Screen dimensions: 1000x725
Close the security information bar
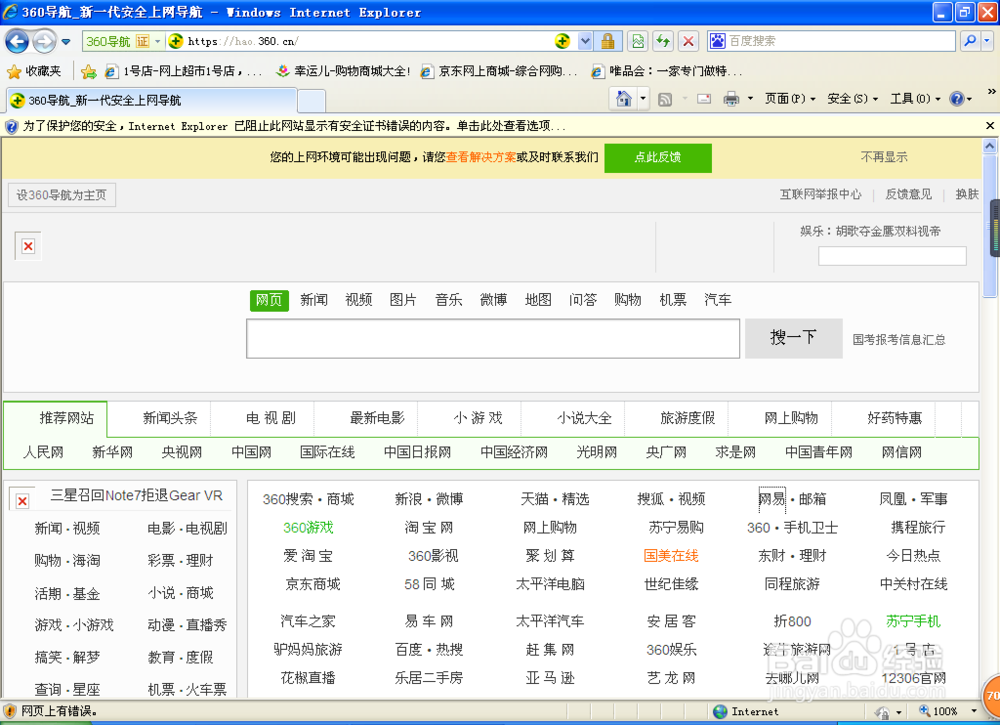point(990,126)
